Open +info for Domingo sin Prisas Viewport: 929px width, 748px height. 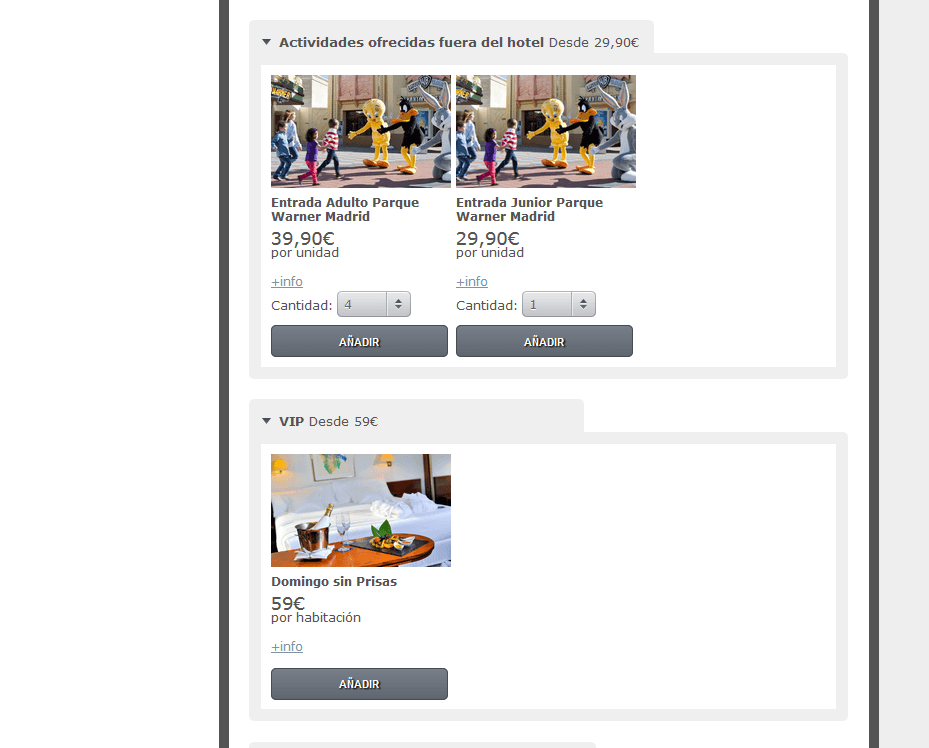click(x=287, y=647)
